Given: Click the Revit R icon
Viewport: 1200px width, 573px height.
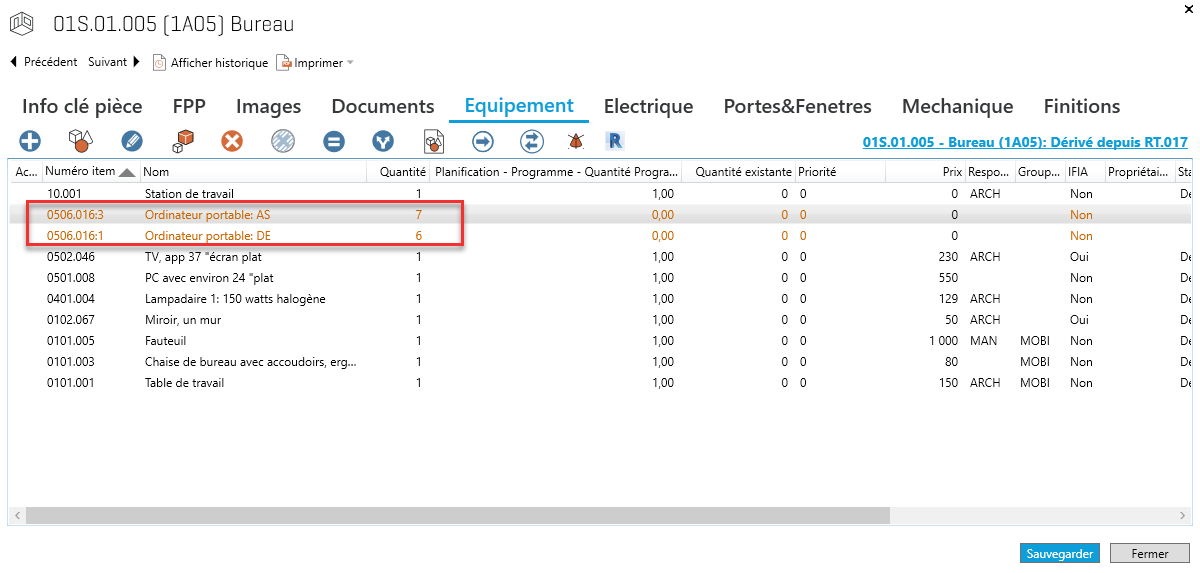Looking at the screenshot, I should (615, 141).
